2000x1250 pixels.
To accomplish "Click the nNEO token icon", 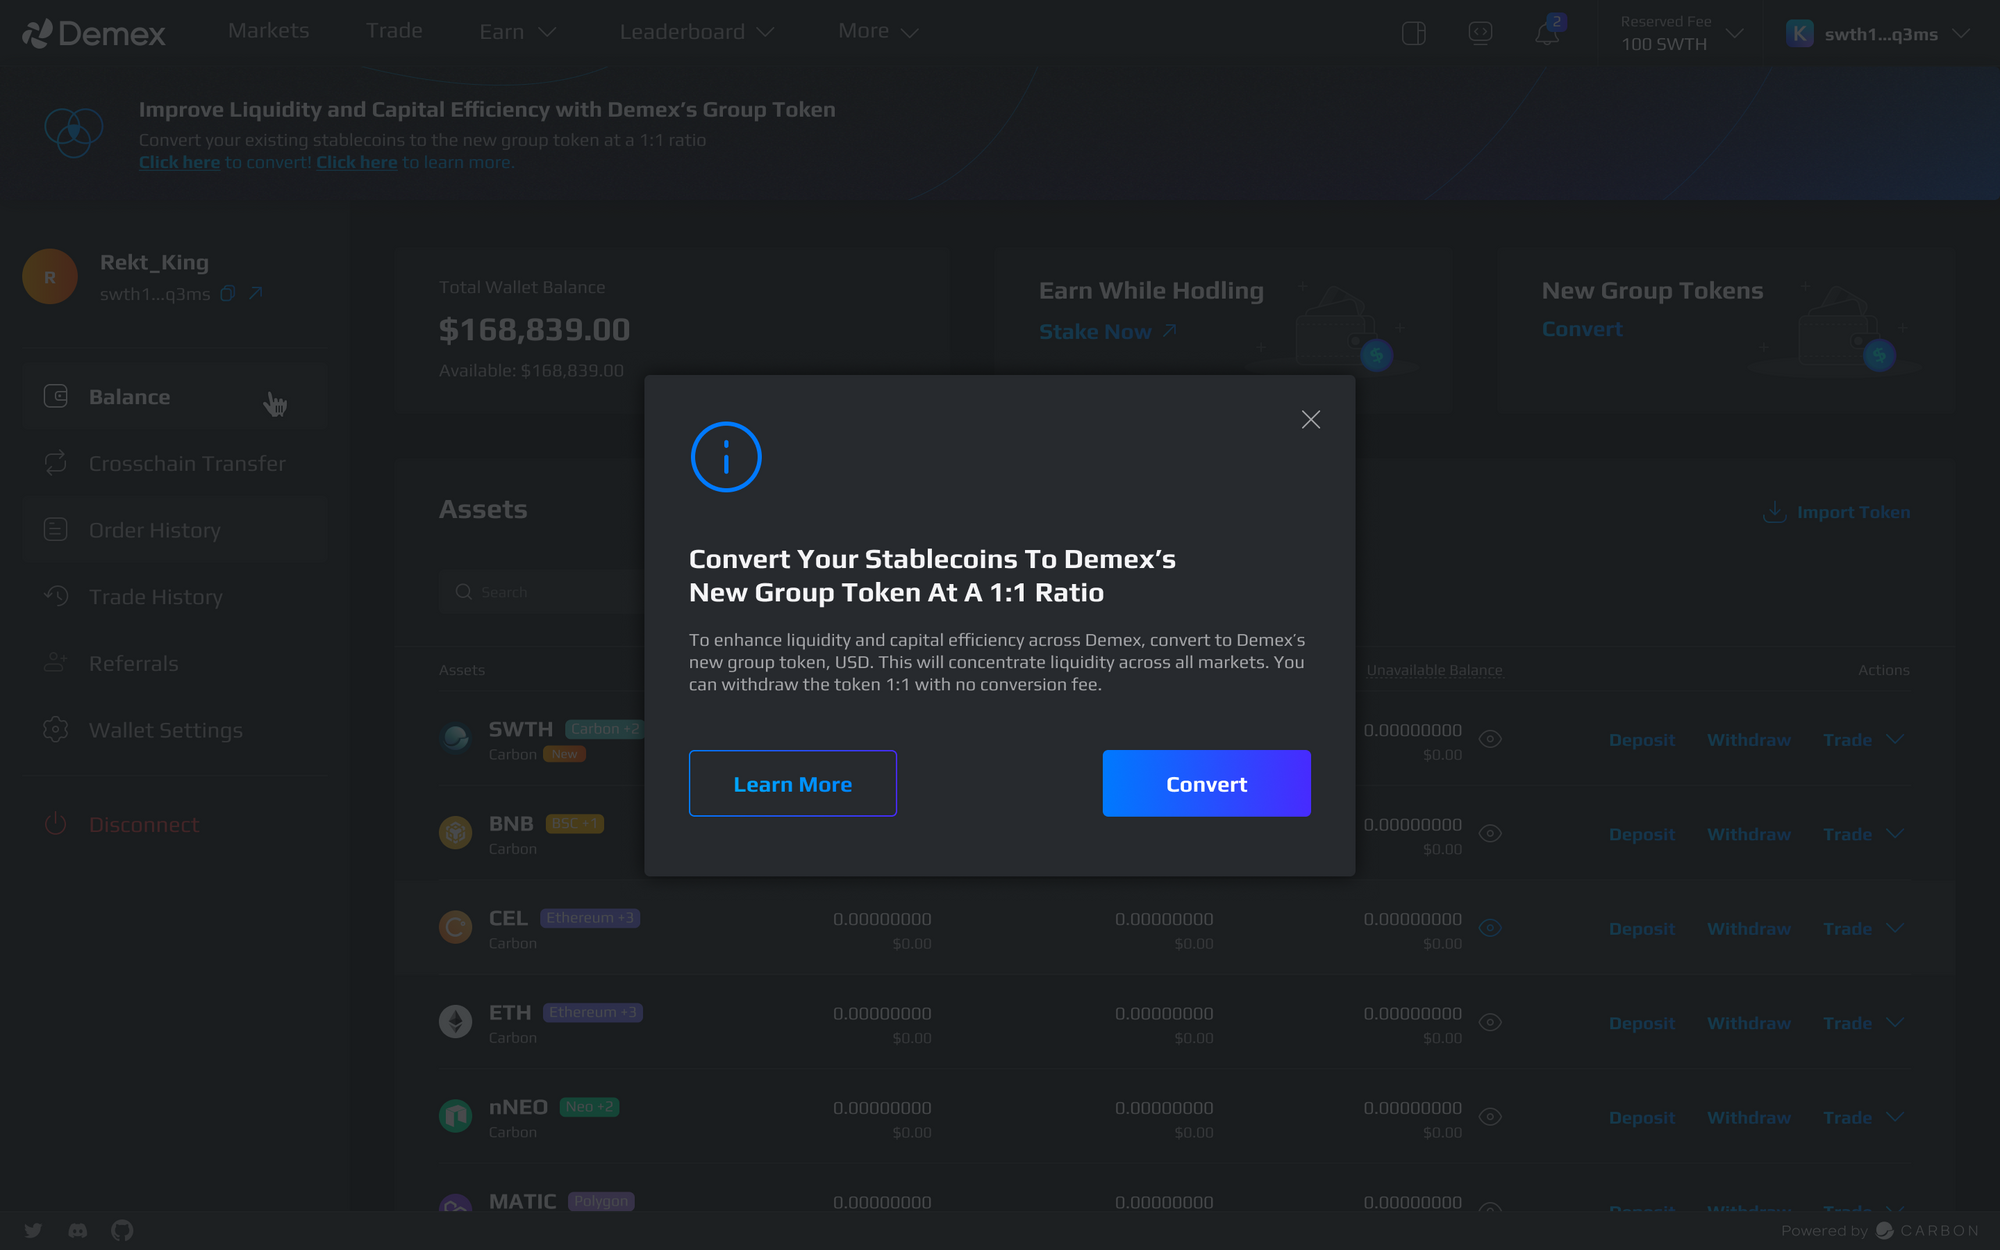I will [x=456, y=1116].
